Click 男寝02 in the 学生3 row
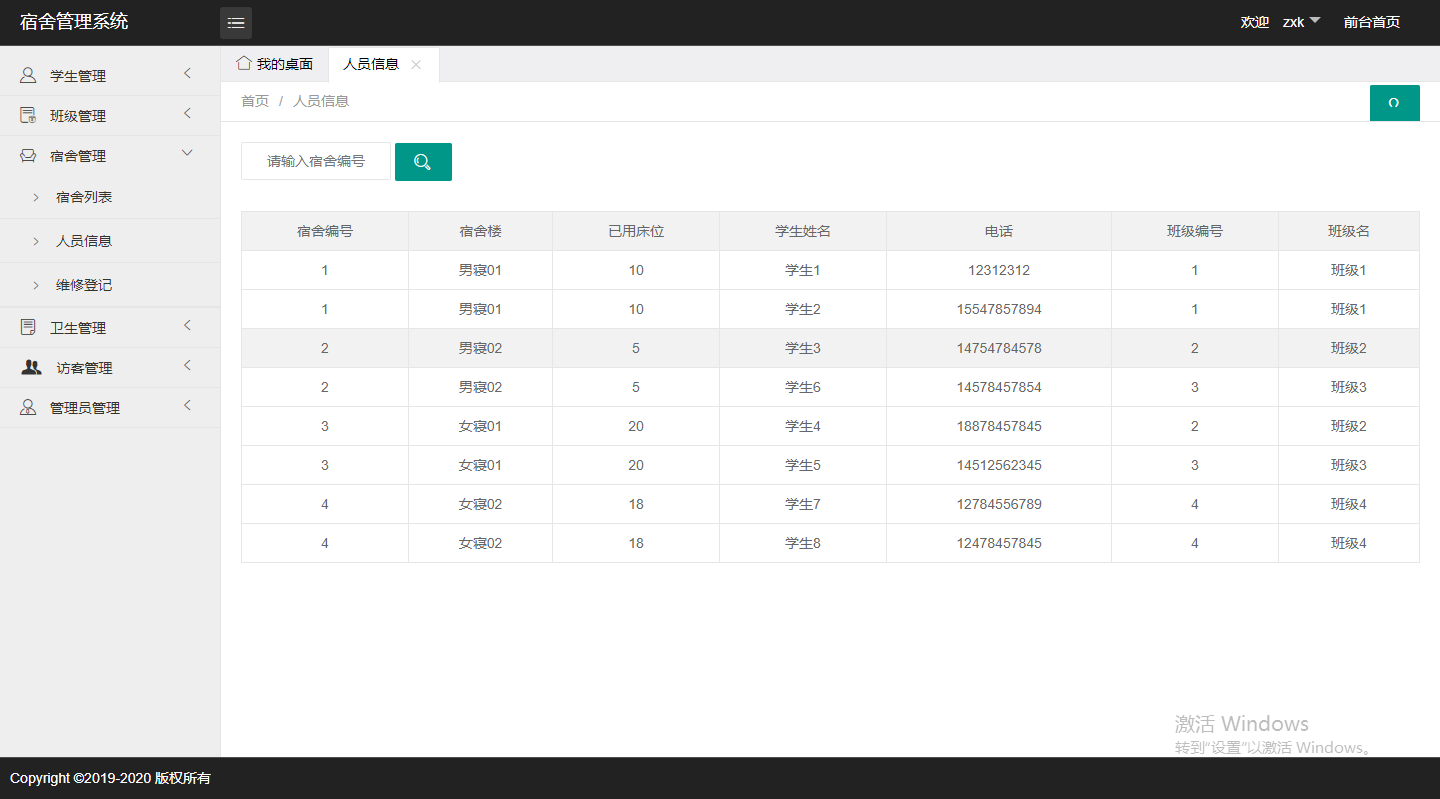The height and width of the screenshot is (799, 1440). 480,348
